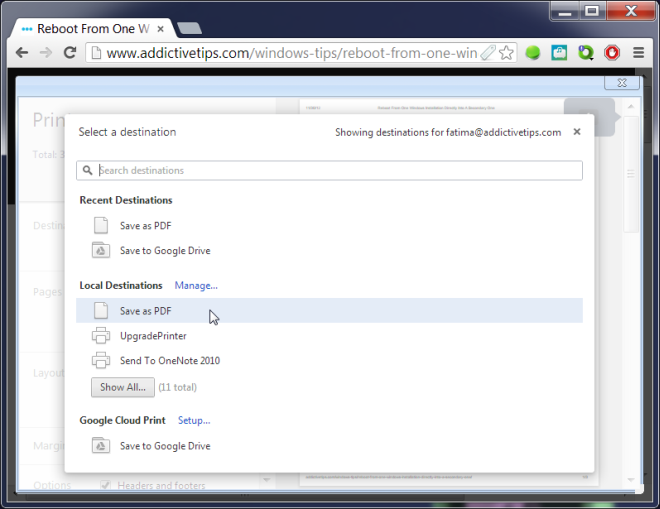Click the PDF icon under Recent Destinations

click(101, 225)
